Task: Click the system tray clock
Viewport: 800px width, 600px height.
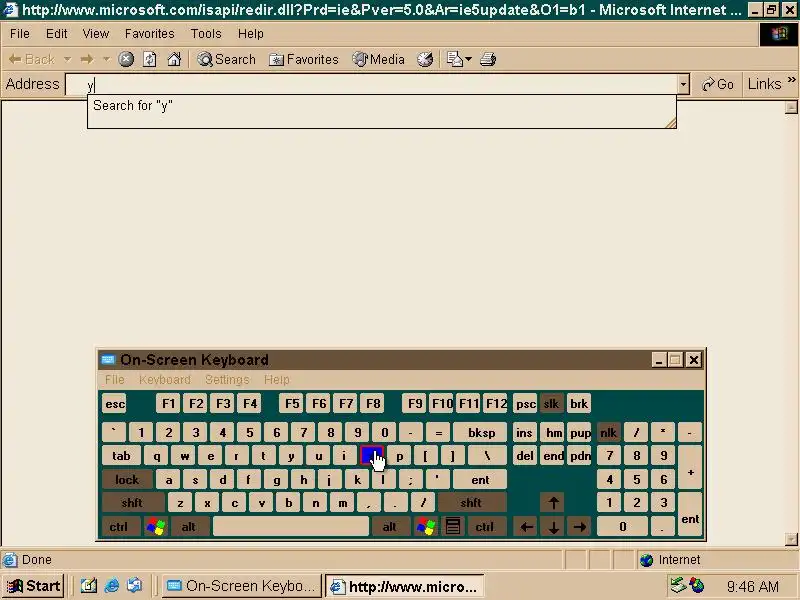Action: (x=753, y=586)
